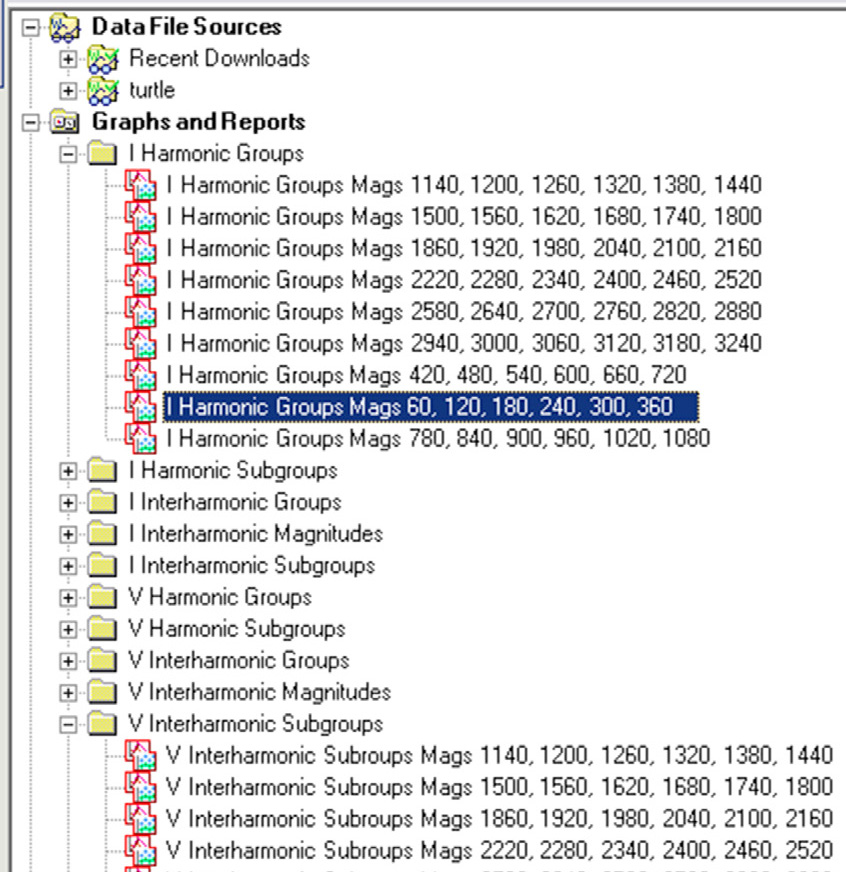The image size is (846, 872).
Task: Expand the V Harmonic Groups folder
Action: (x=67, y=597)
